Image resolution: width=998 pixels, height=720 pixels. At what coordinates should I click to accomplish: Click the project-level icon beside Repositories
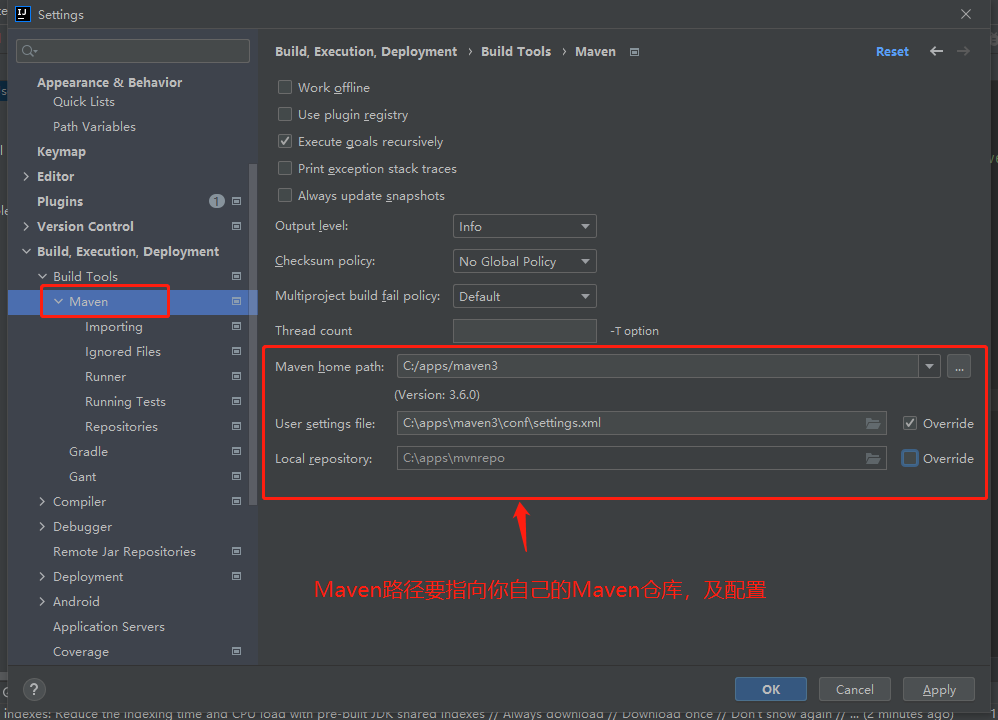click(x=236, y=426)
